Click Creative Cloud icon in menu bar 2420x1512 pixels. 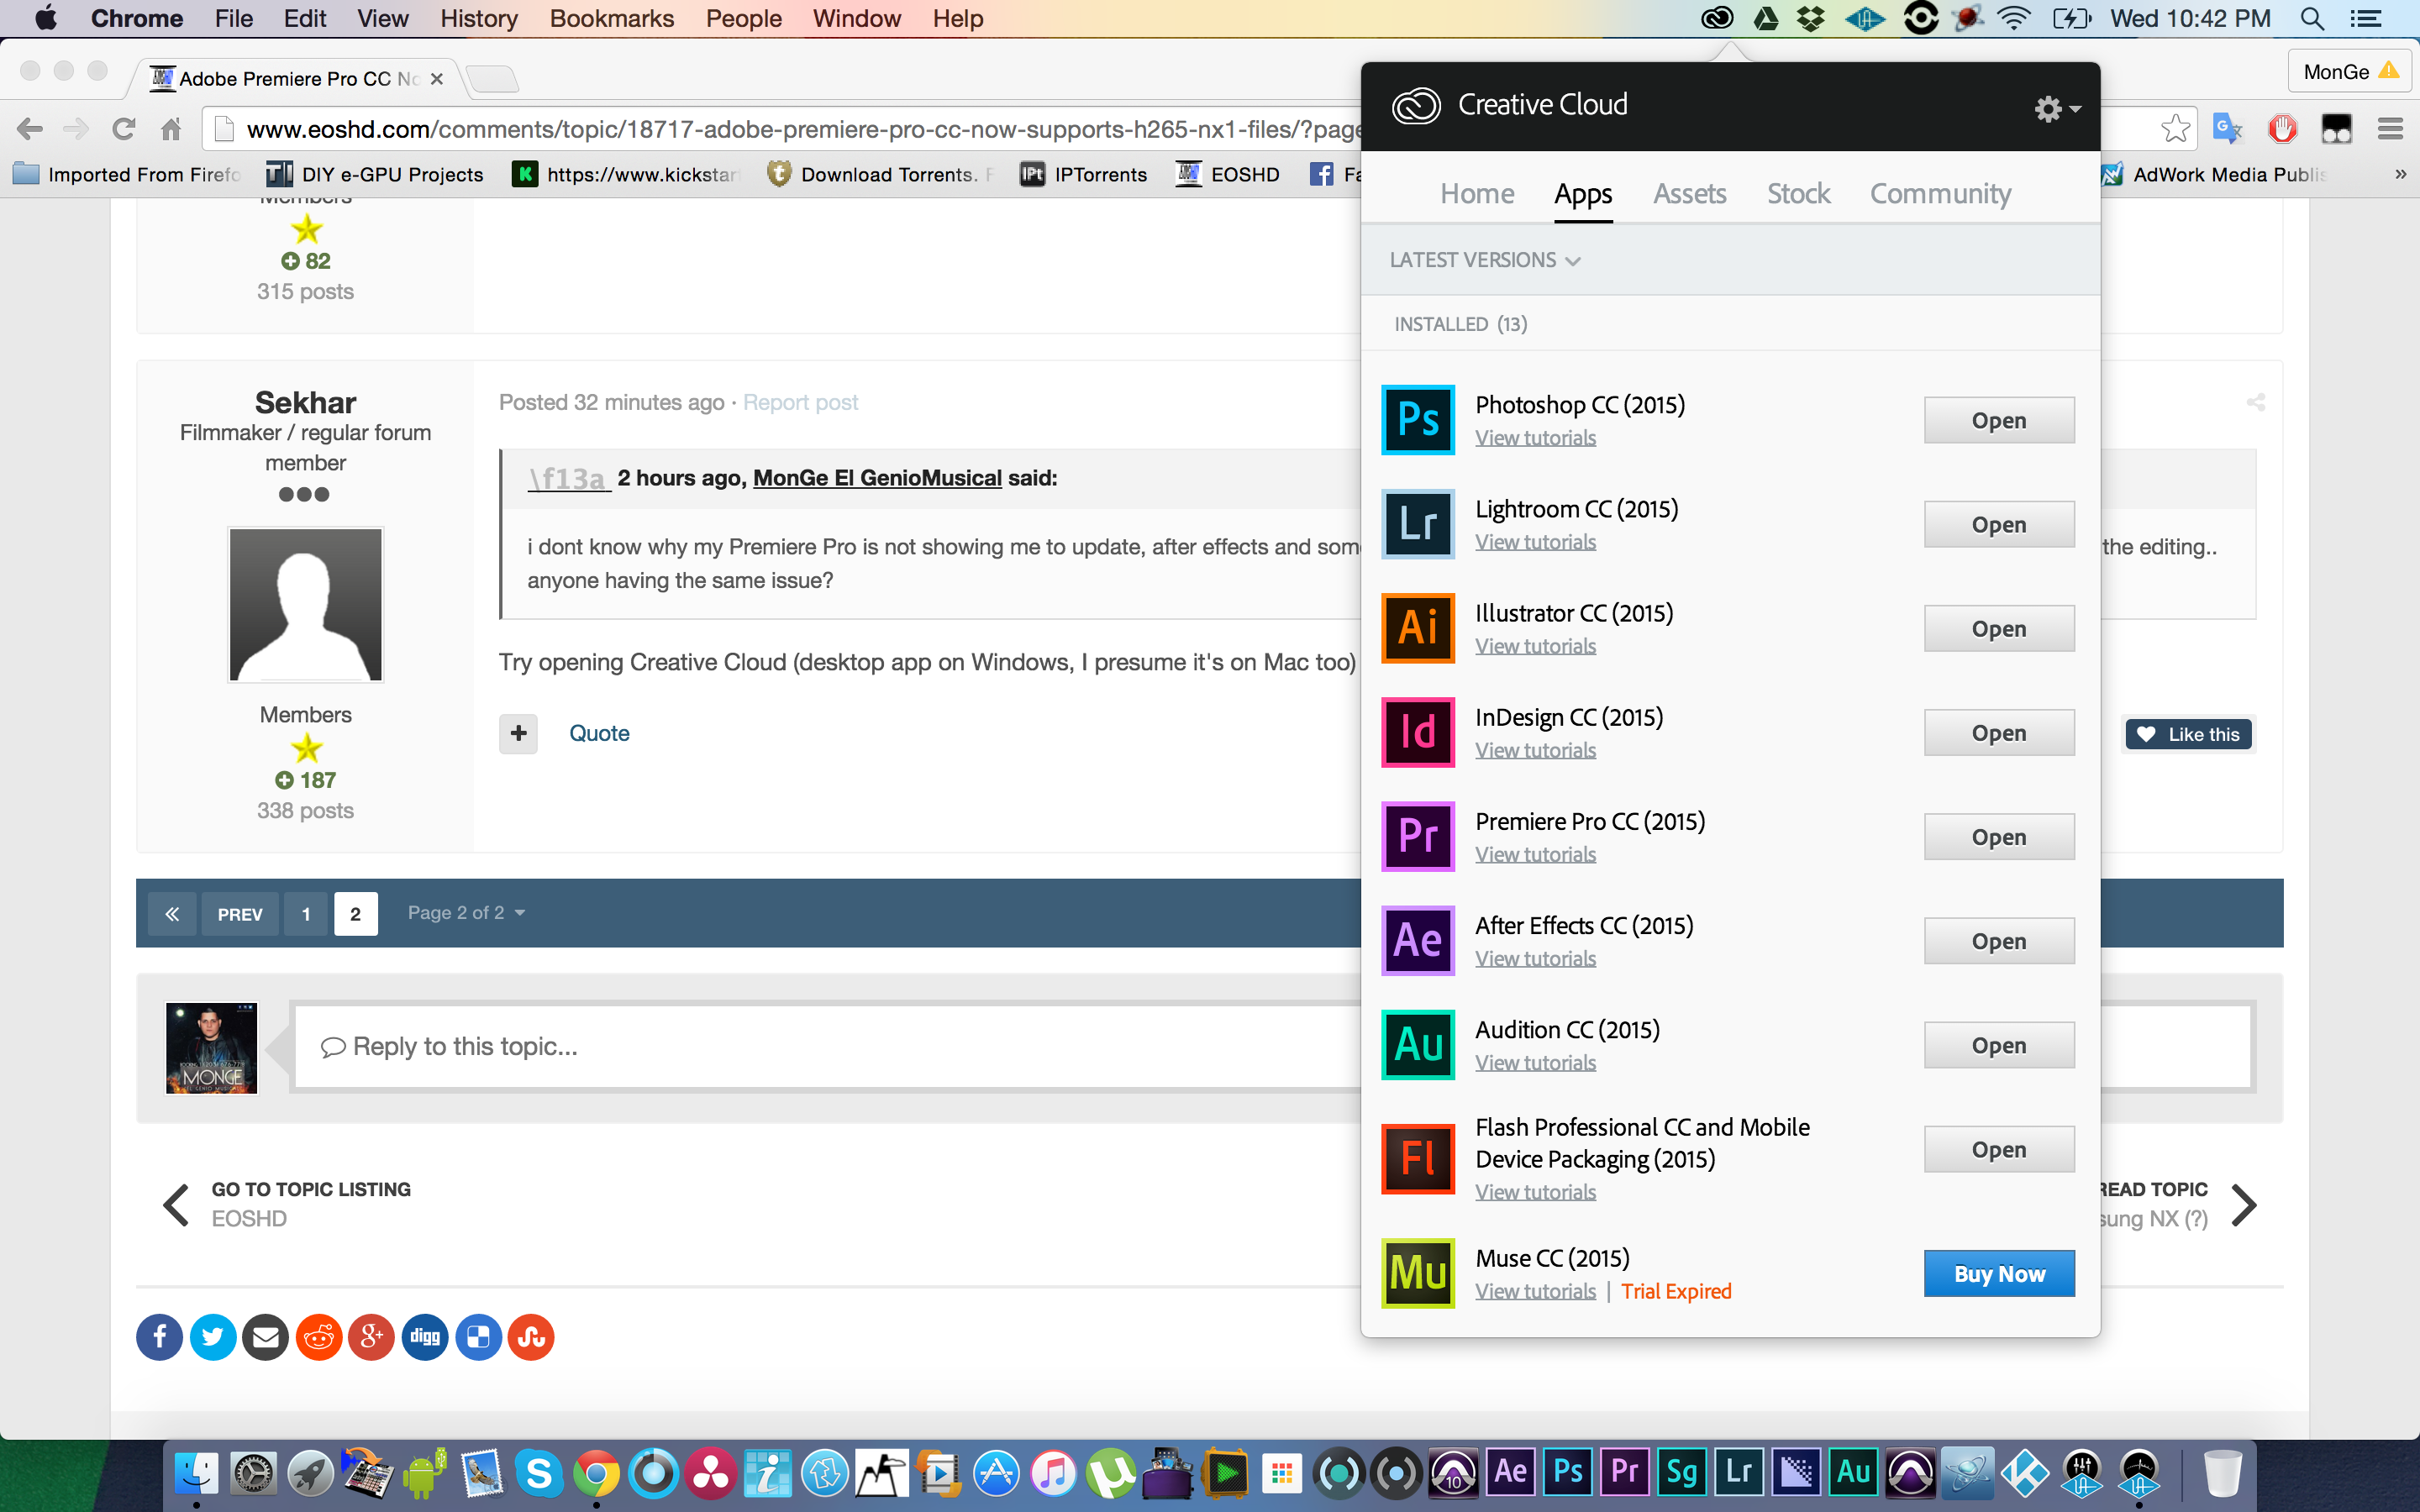click(x=1717, y=18)
